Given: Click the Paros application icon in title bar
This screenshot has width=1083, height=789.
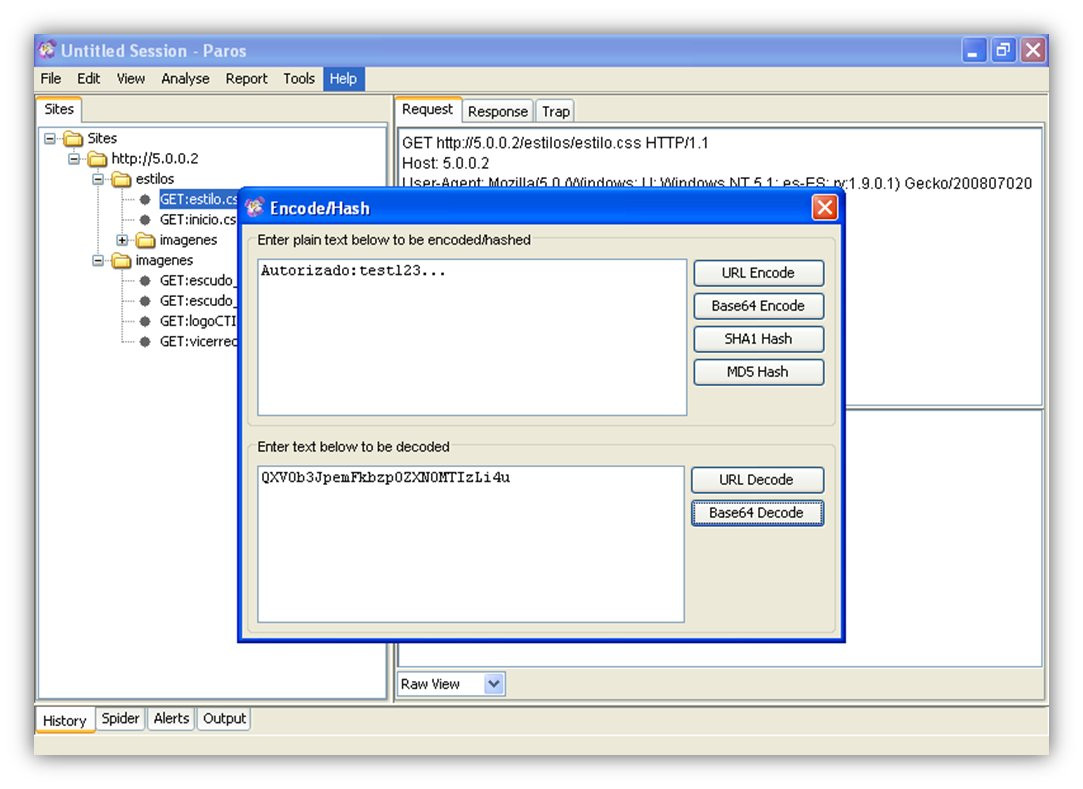Looking at the screenshot, I should coord(47,50).
